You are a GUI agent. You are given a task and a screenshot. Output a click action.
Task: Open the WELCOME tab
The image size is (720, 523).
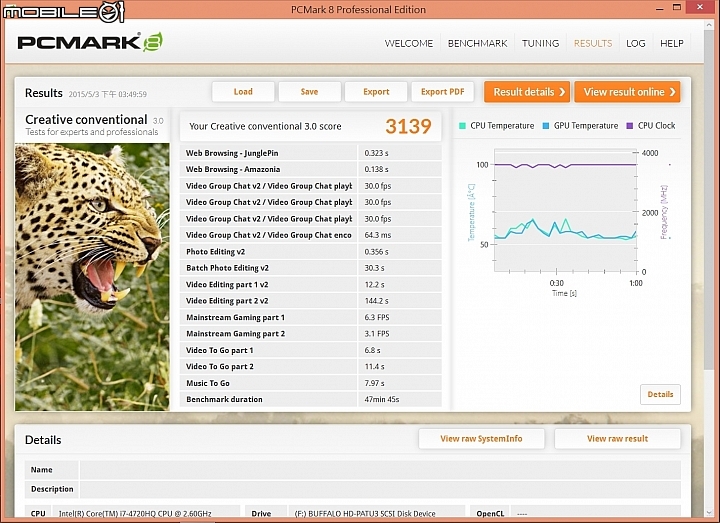click(x=409, y=43)
